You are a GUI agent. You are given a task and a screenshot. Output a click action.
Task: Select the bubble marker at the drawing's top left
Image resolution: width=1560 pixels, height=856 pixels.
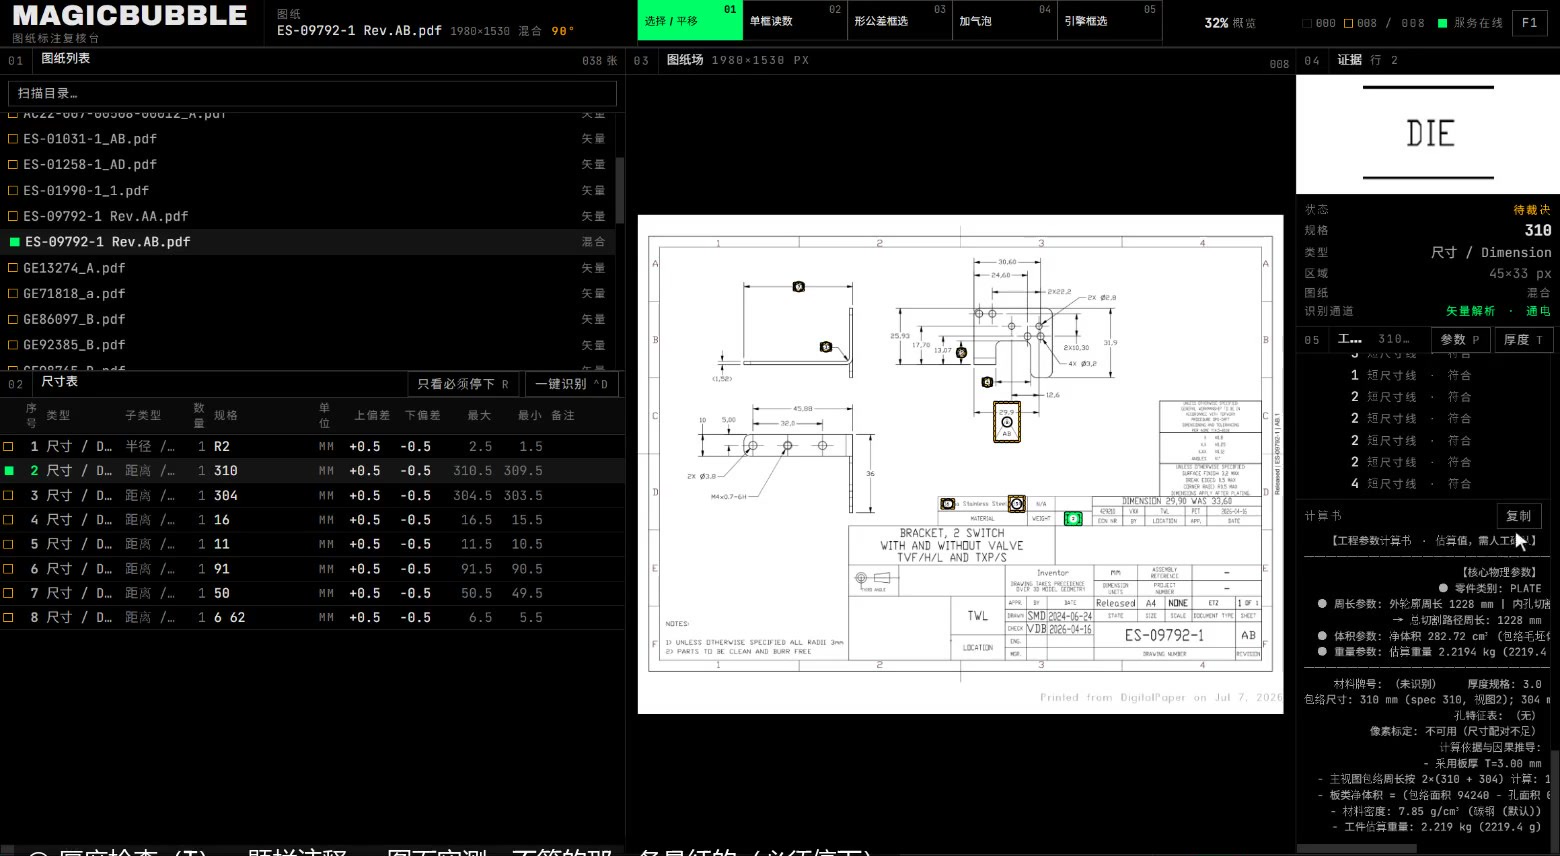pyautogui.click(x=798, y=287)
